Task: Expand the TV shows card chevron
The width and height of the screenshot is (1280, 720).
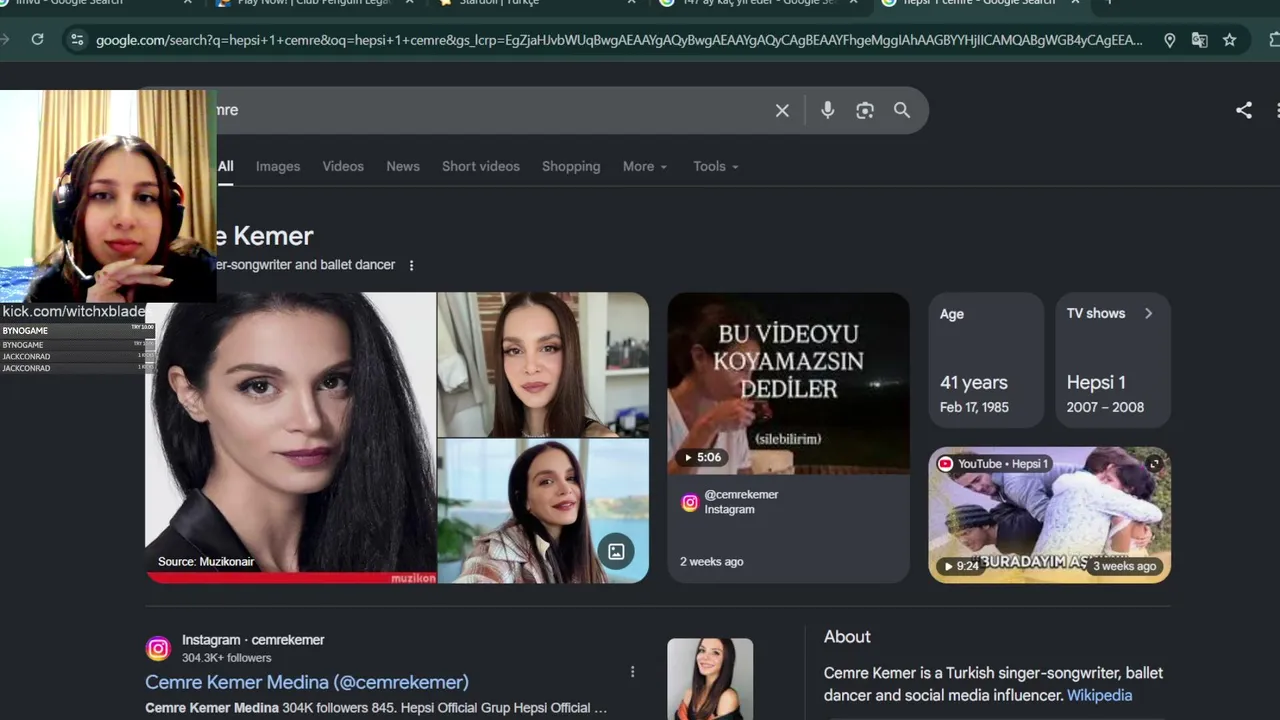Action: click(x=1148, y=313)
